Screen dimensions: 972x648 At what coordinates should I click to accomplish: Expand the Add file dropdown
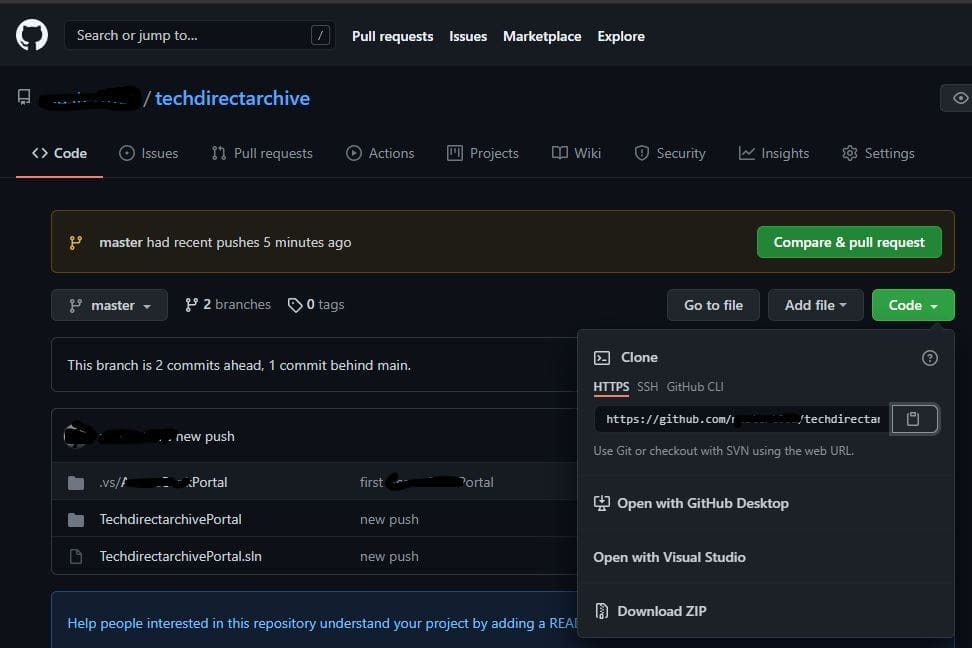pyautogui.click(x=815, y=305)
